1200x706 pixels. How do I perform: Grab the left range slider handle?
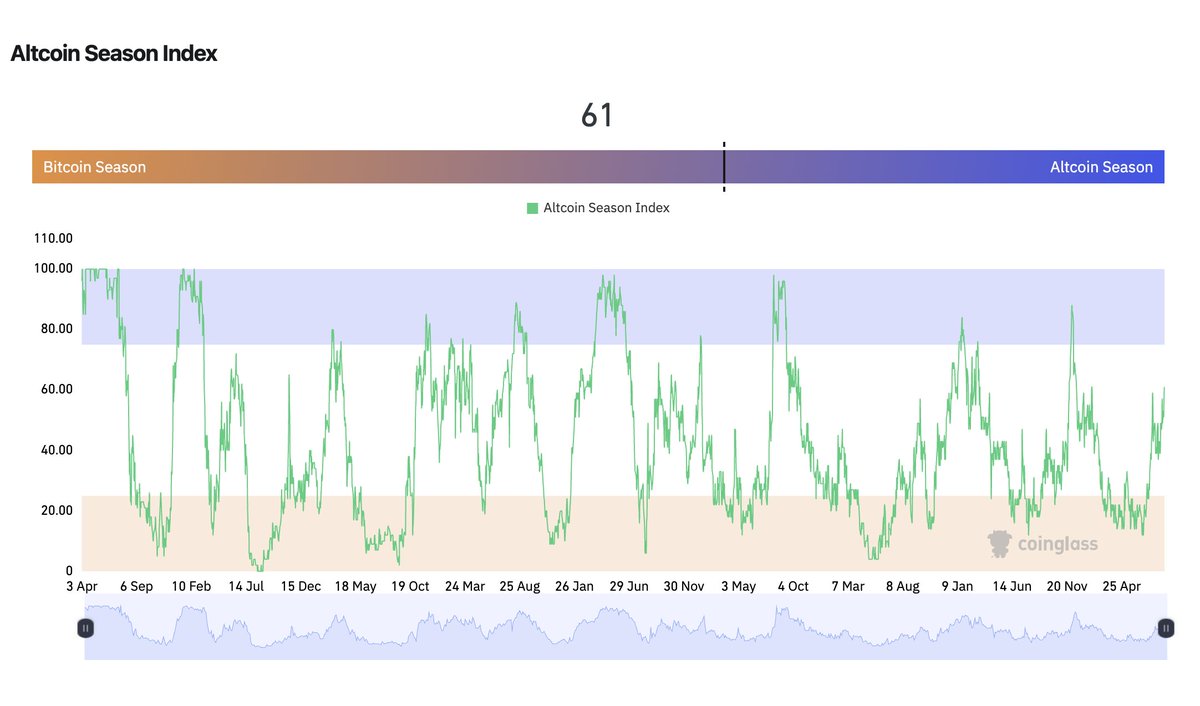[85, 628]
